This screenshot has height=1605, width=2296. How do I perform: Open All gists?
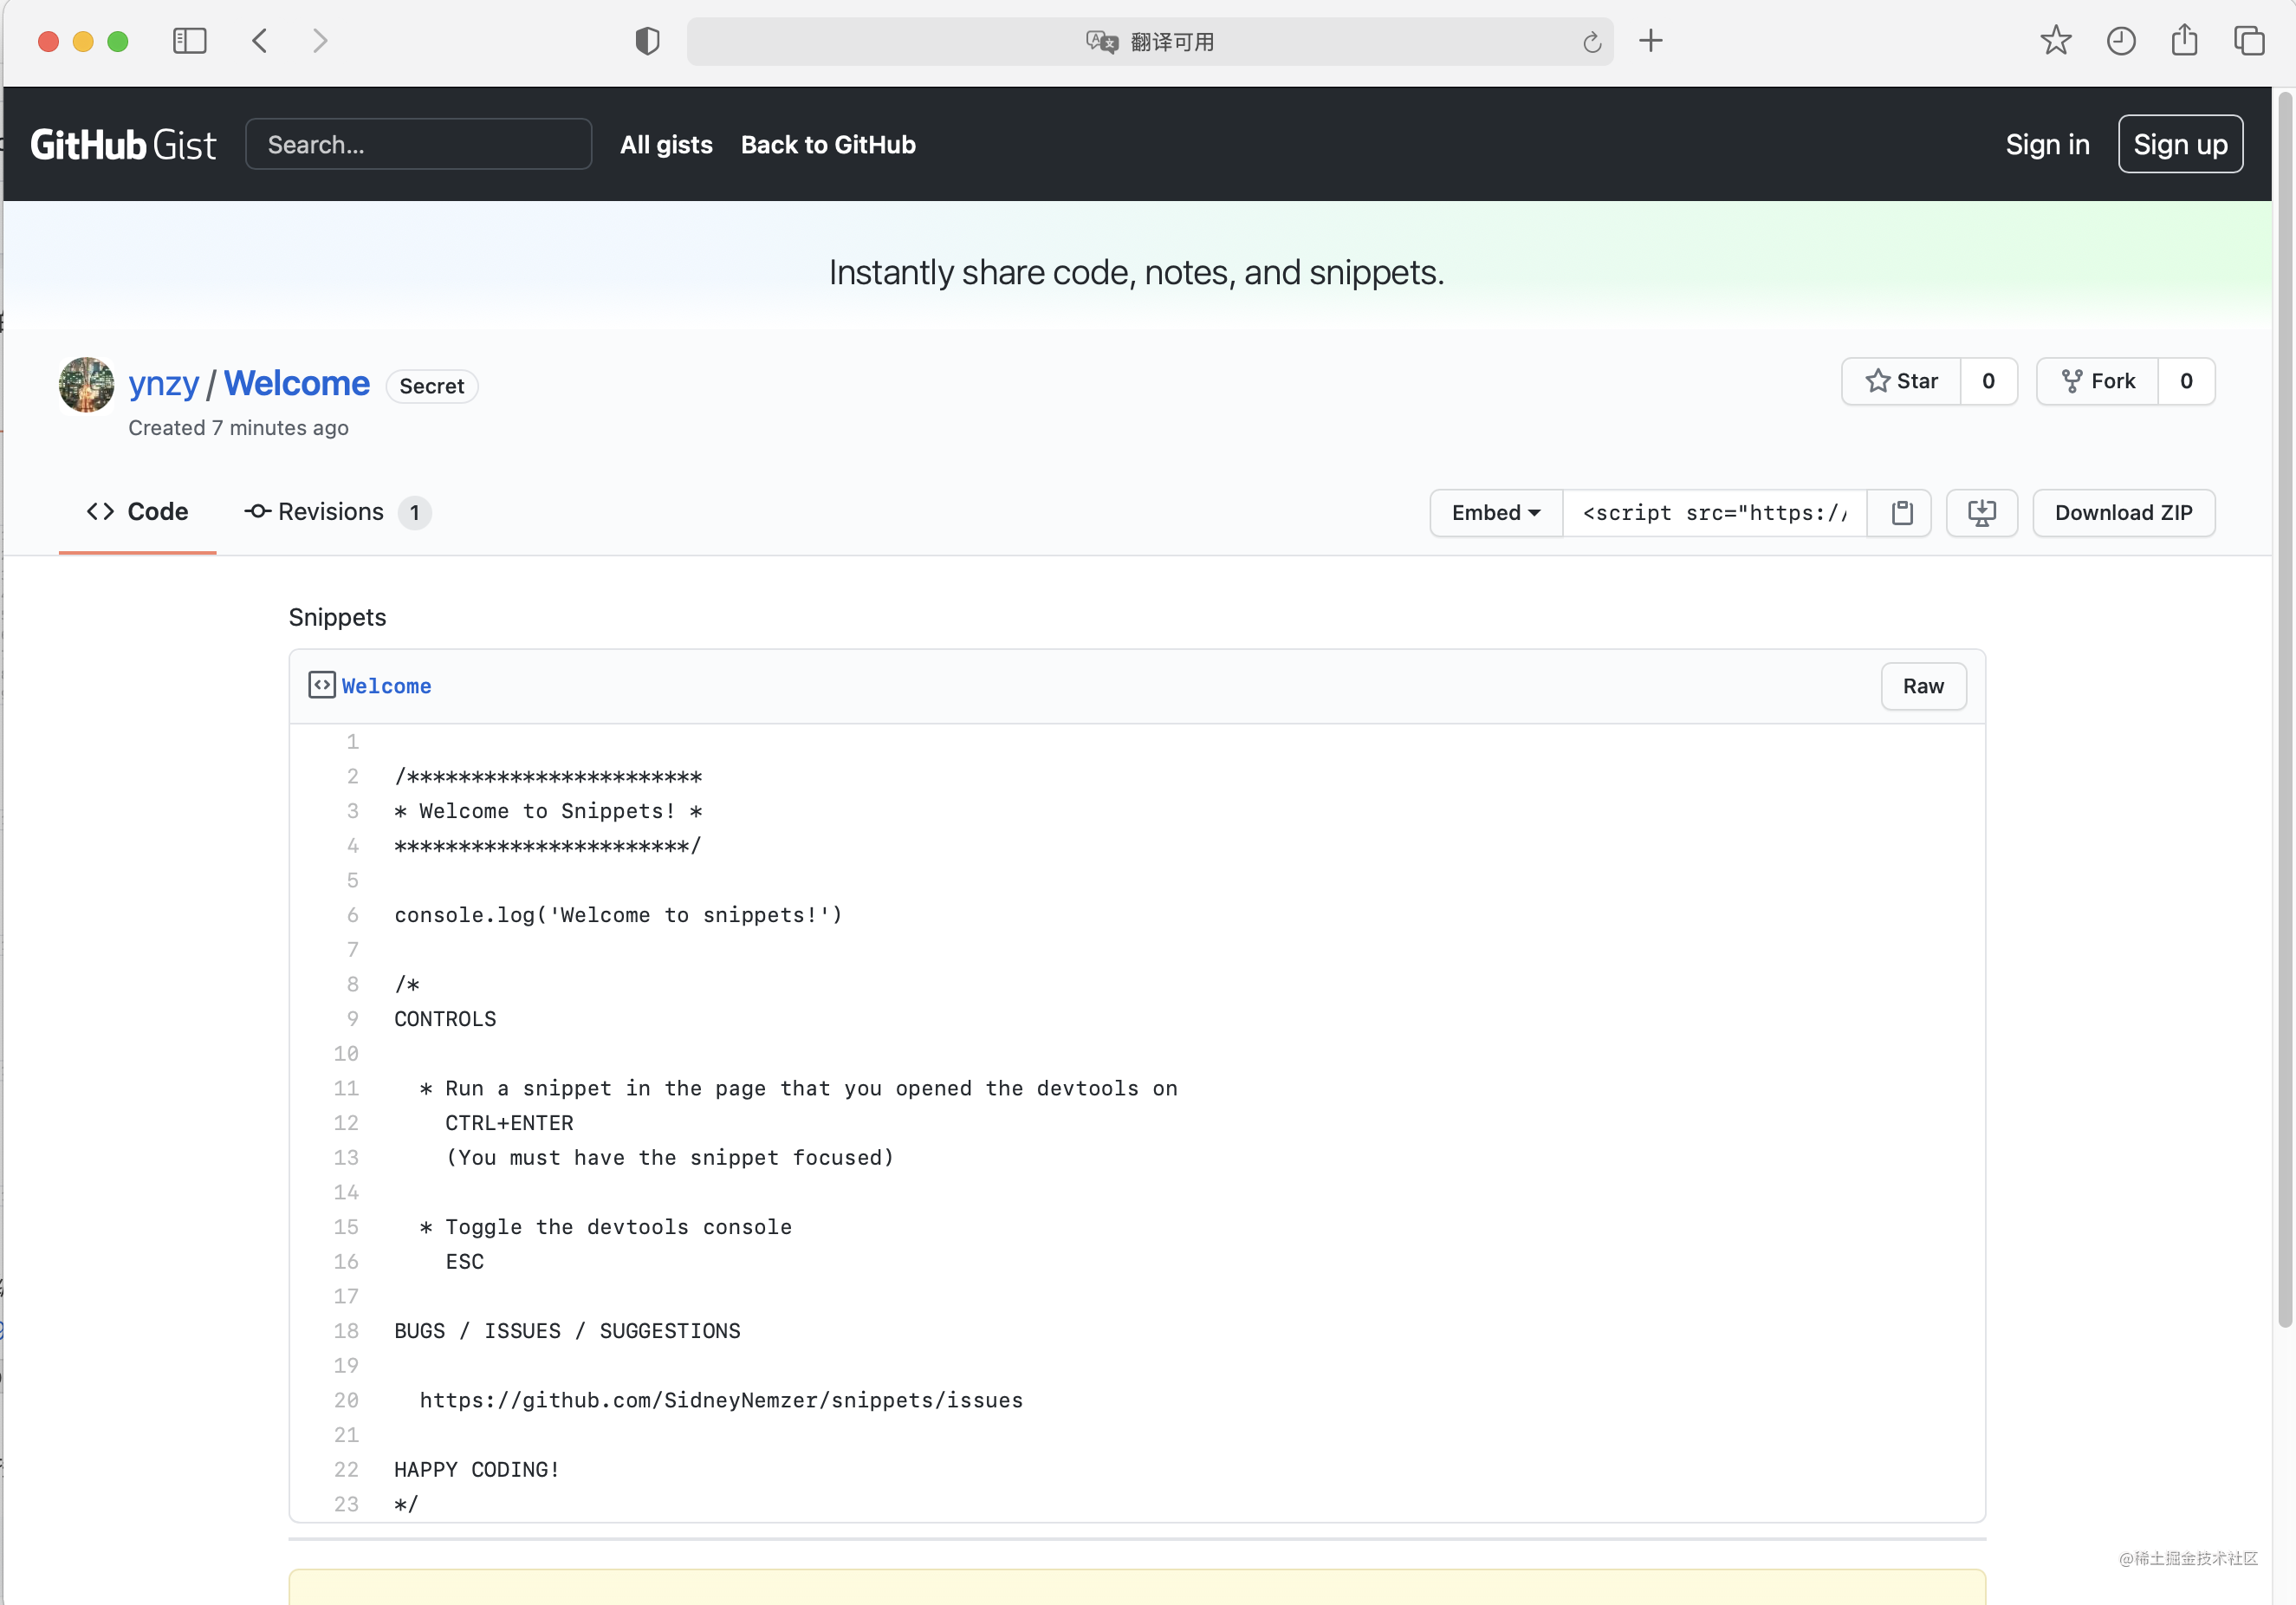[x=666, y=145]
